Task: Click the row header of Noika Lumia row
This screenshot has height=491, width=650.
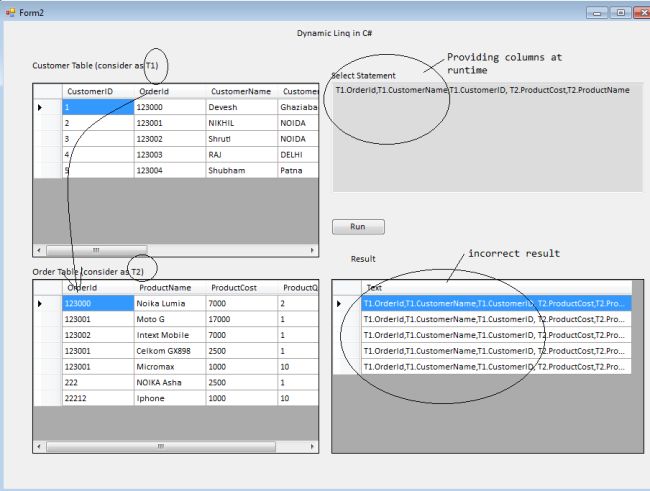Action: click(48, 303)
